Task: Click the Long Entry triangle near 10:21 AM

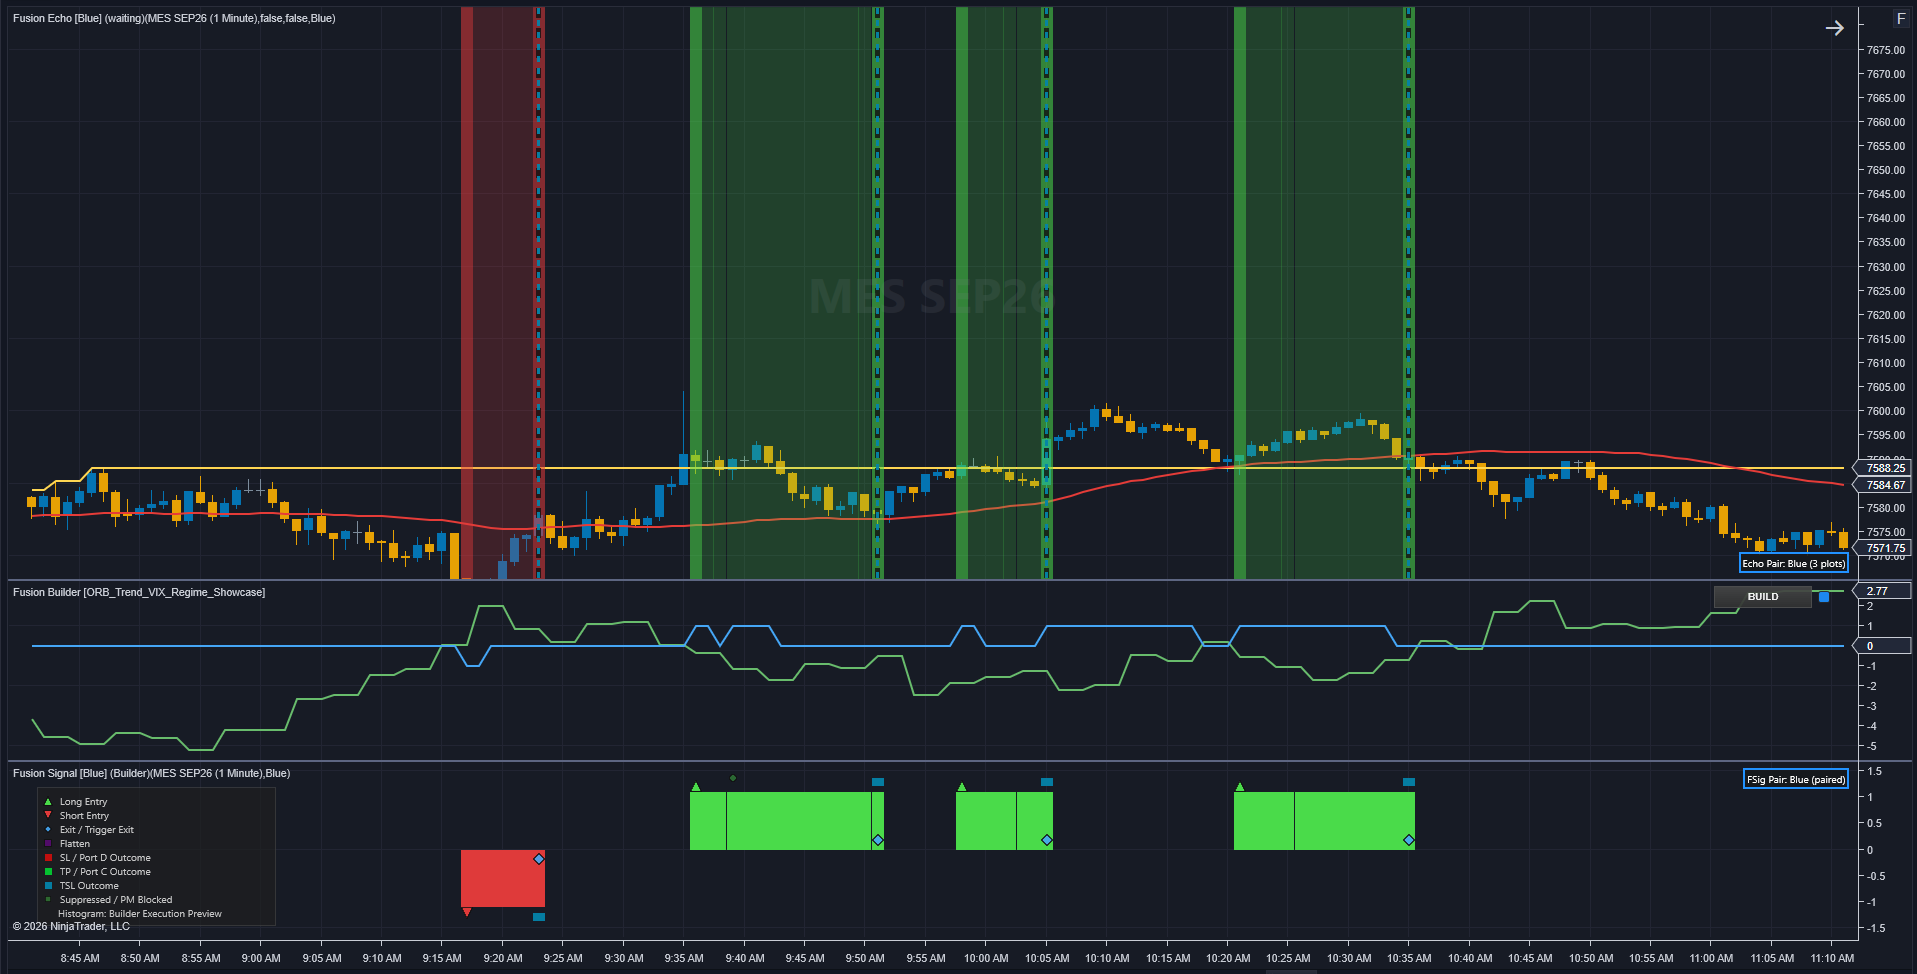Action: [1240, 787]
